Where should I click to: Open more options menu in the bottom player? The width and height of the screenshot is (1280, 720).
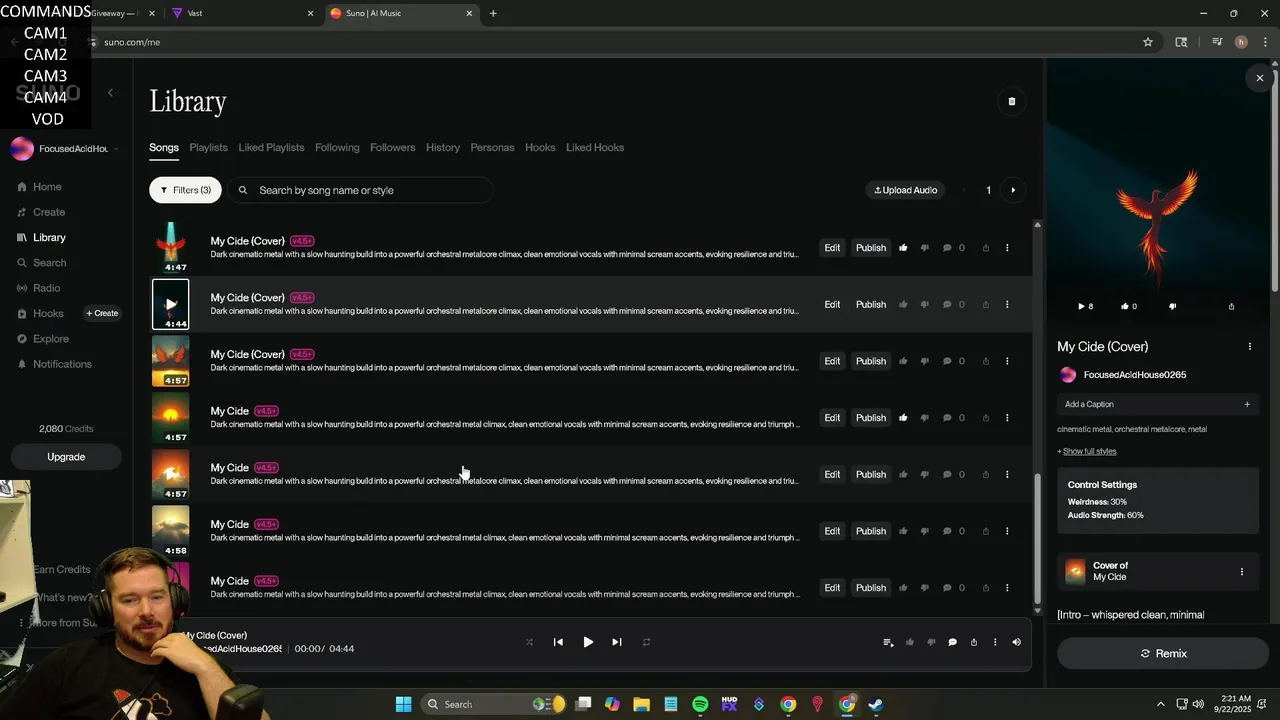pyautogui.click(x=995, y=642)
